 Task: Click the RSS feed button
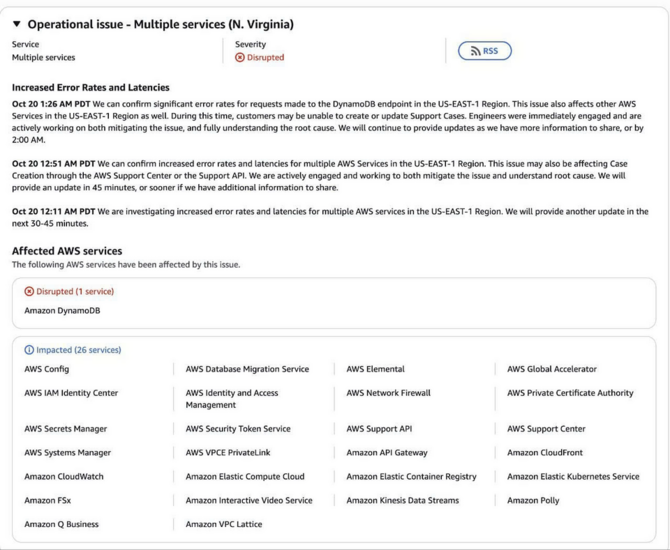484,51
